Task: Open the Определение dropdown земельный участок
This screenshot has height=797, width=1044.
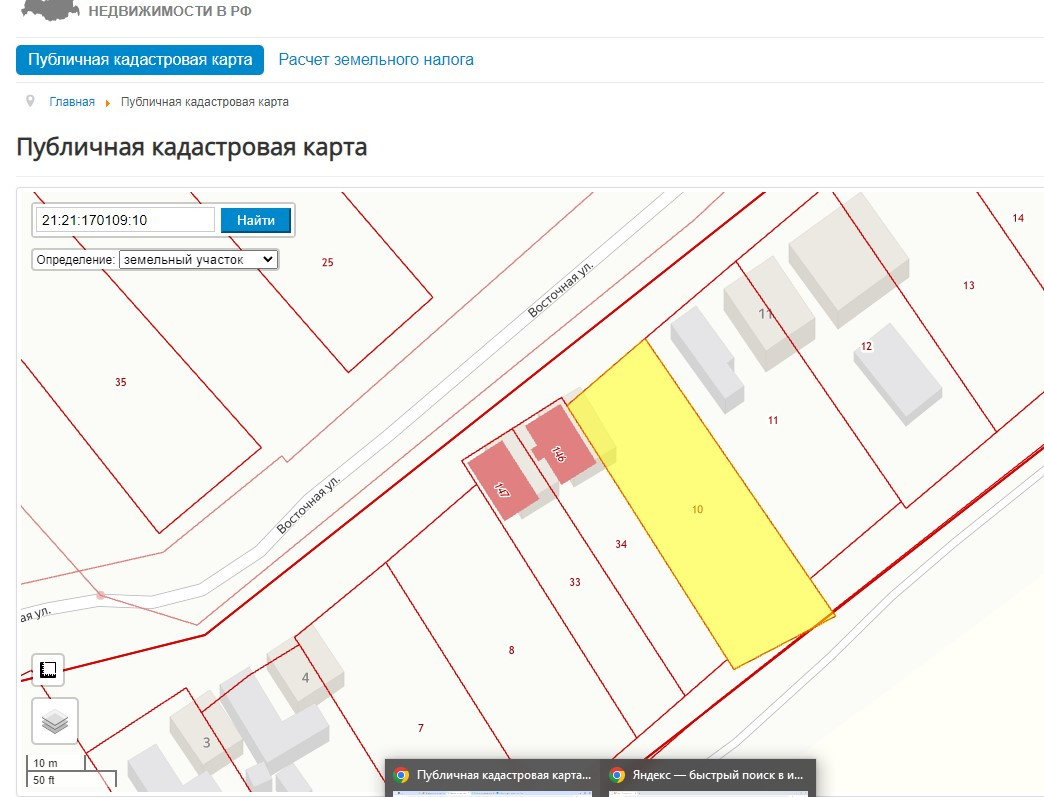Action: 198,260
